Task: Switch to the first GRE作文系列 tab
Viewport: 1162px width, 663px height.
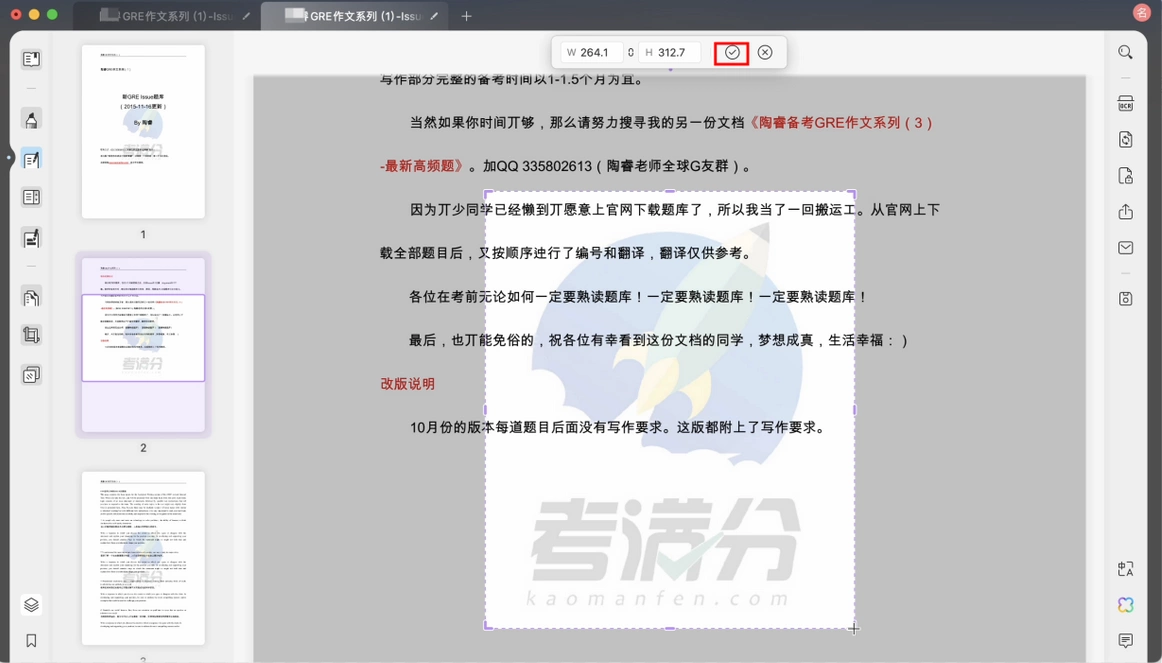Action: (x=167, y=16)
